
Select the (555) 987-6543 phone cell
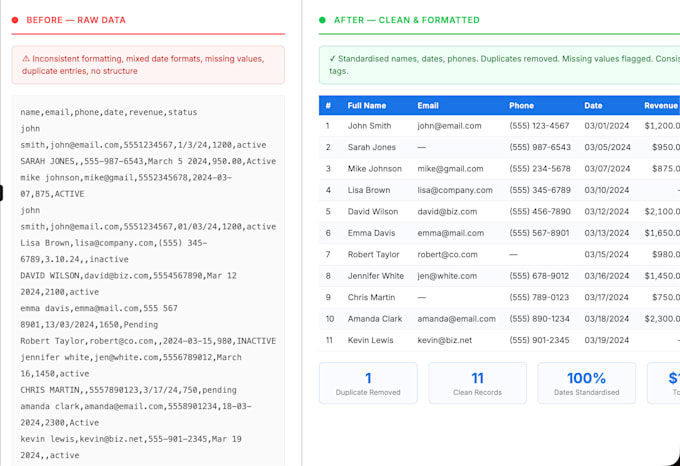pos(540,147)
